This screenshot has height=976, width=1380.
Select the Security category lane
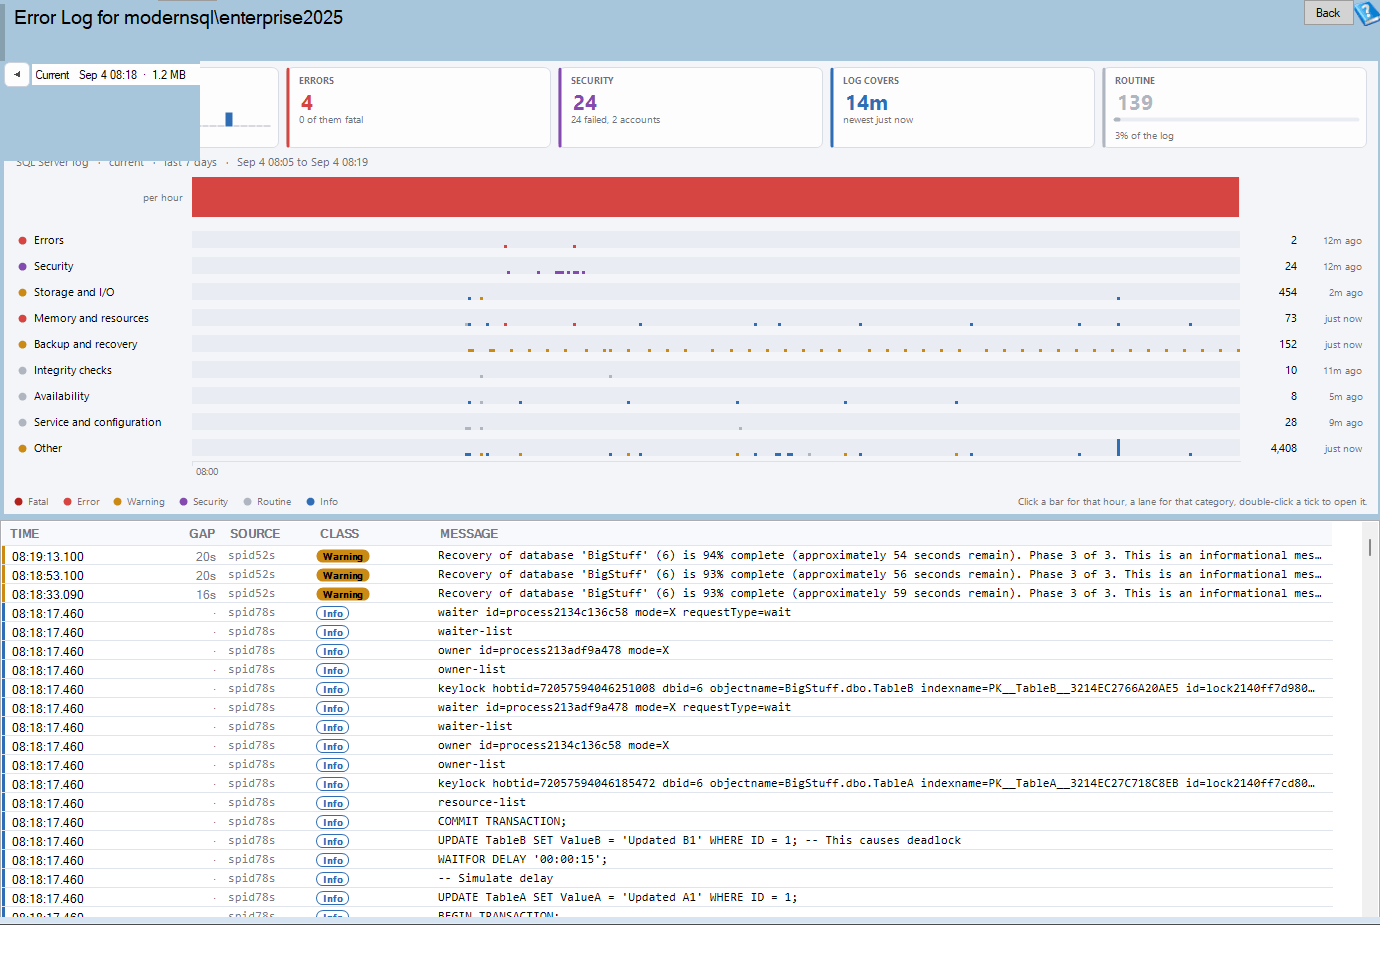click(715, 266)
